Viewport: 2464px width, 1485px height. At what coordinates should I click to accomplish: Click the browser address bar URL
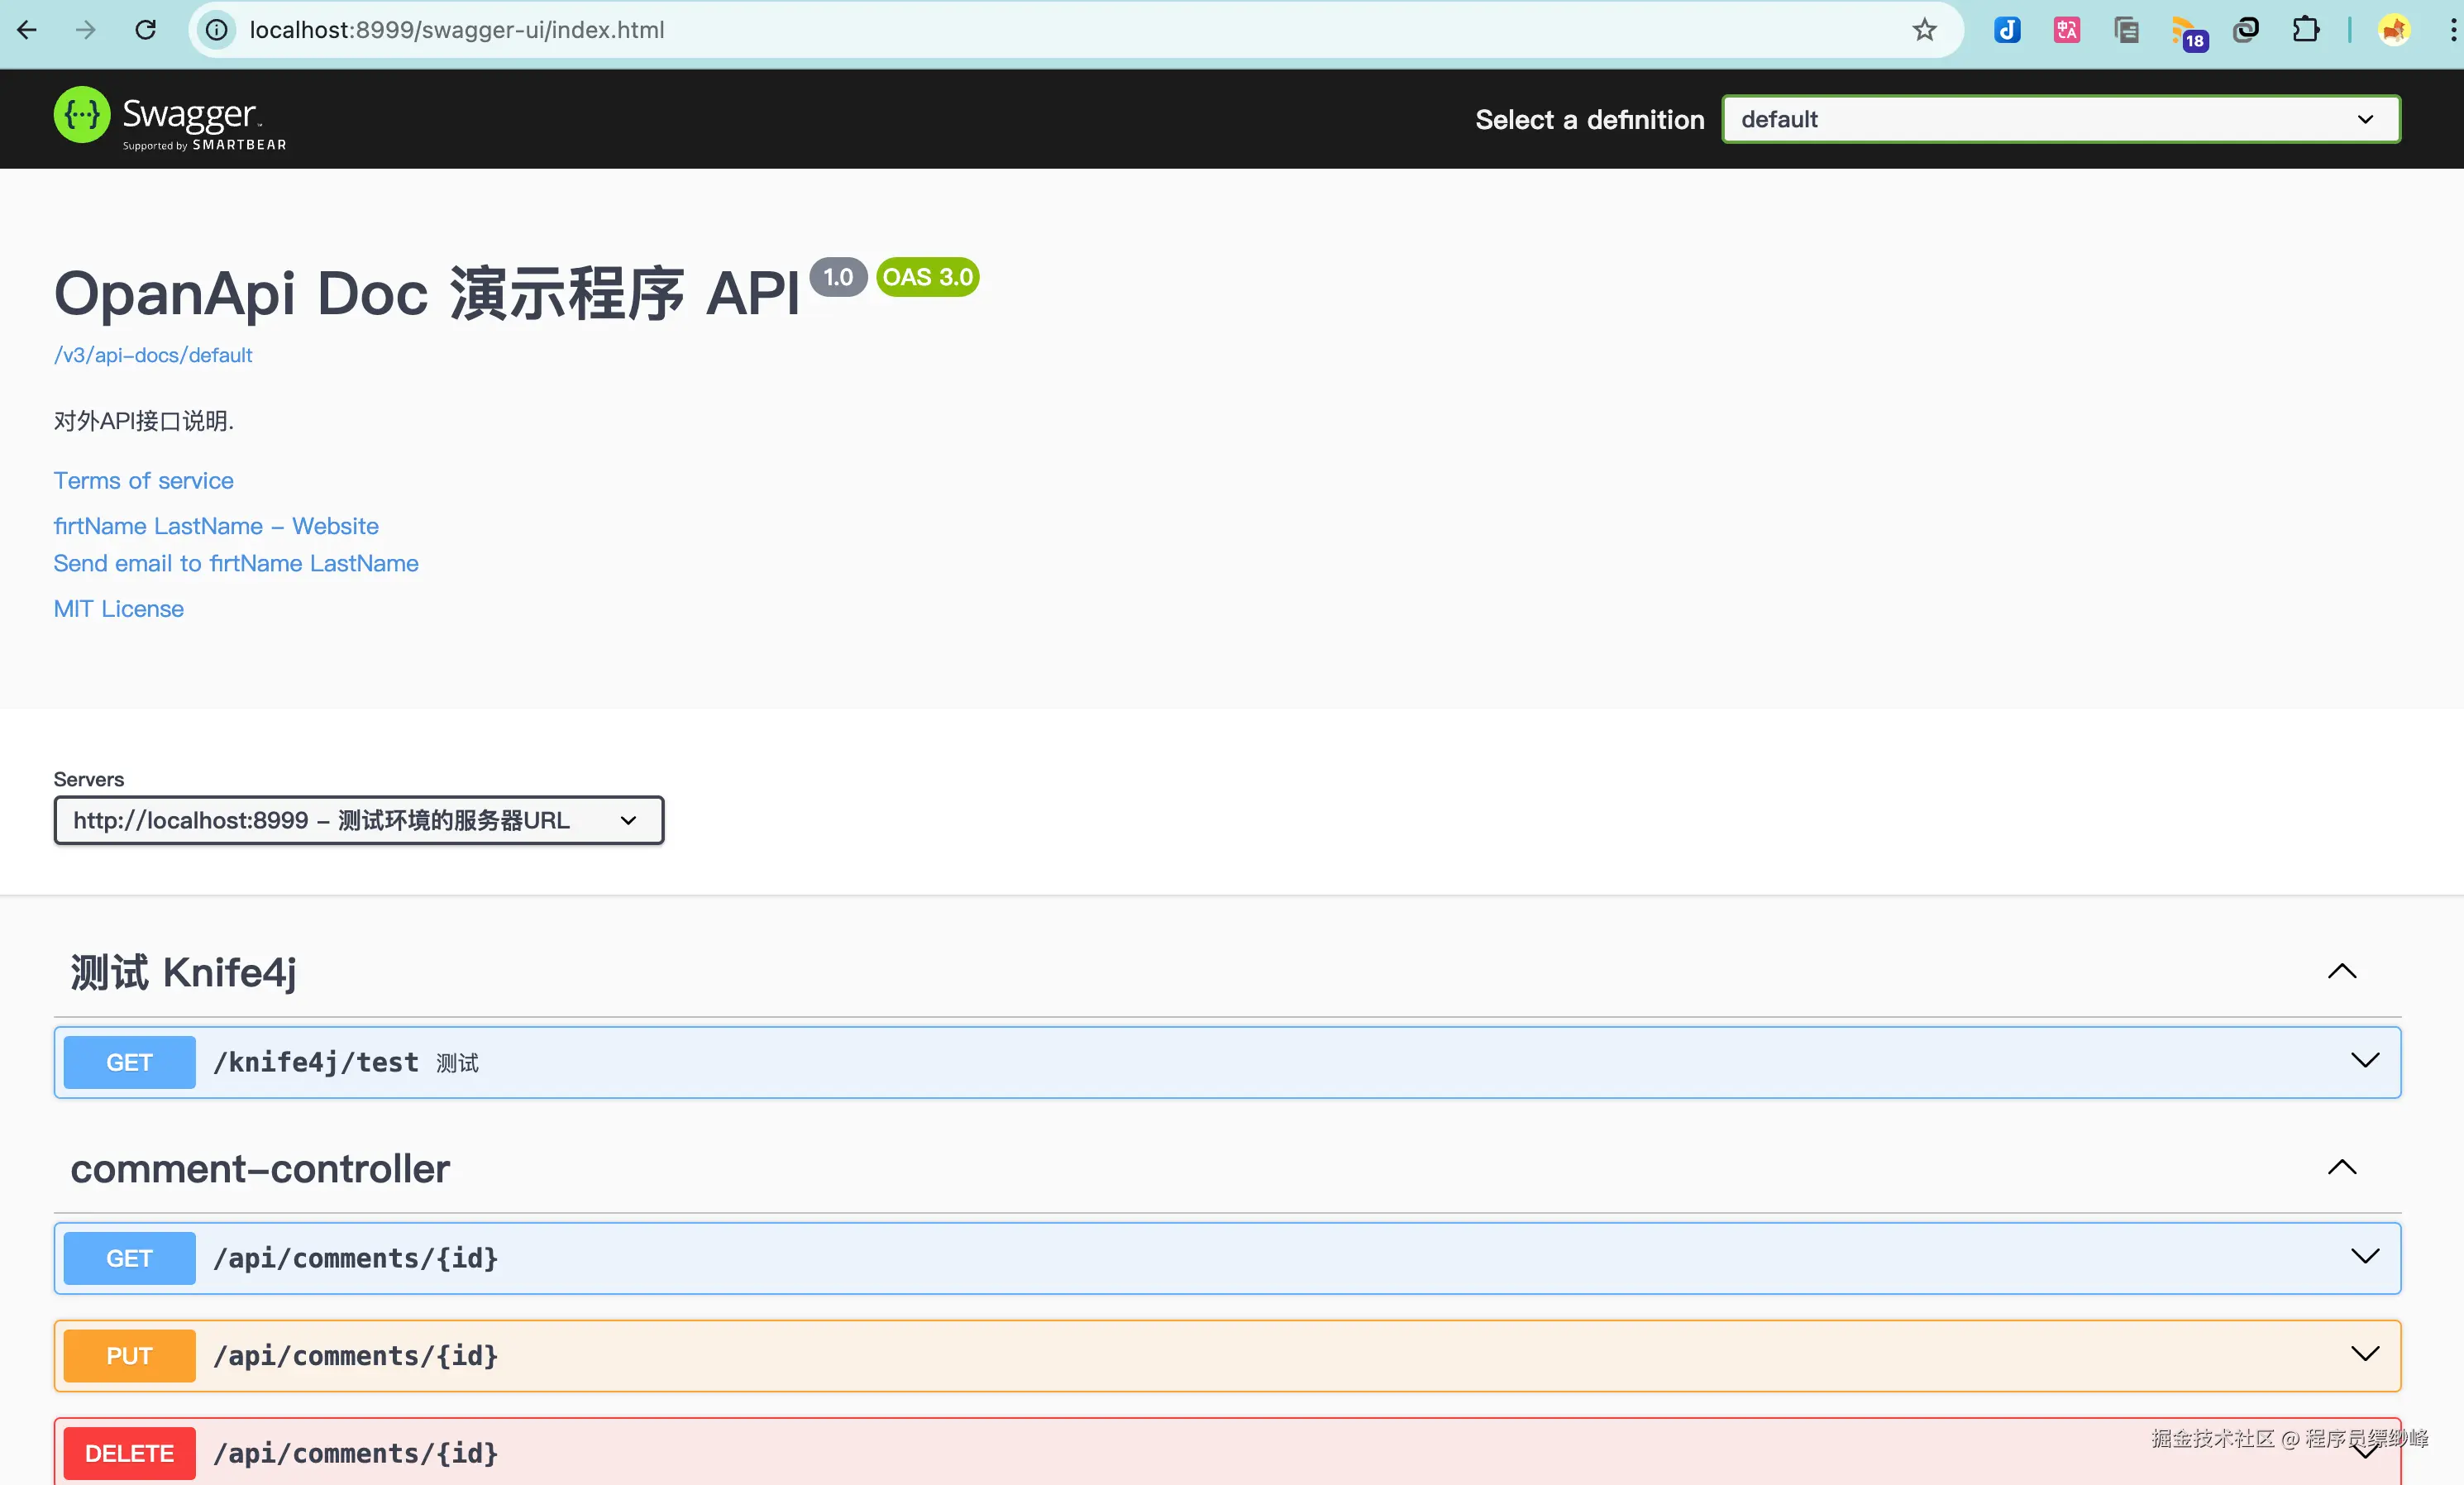coord(457,30)
